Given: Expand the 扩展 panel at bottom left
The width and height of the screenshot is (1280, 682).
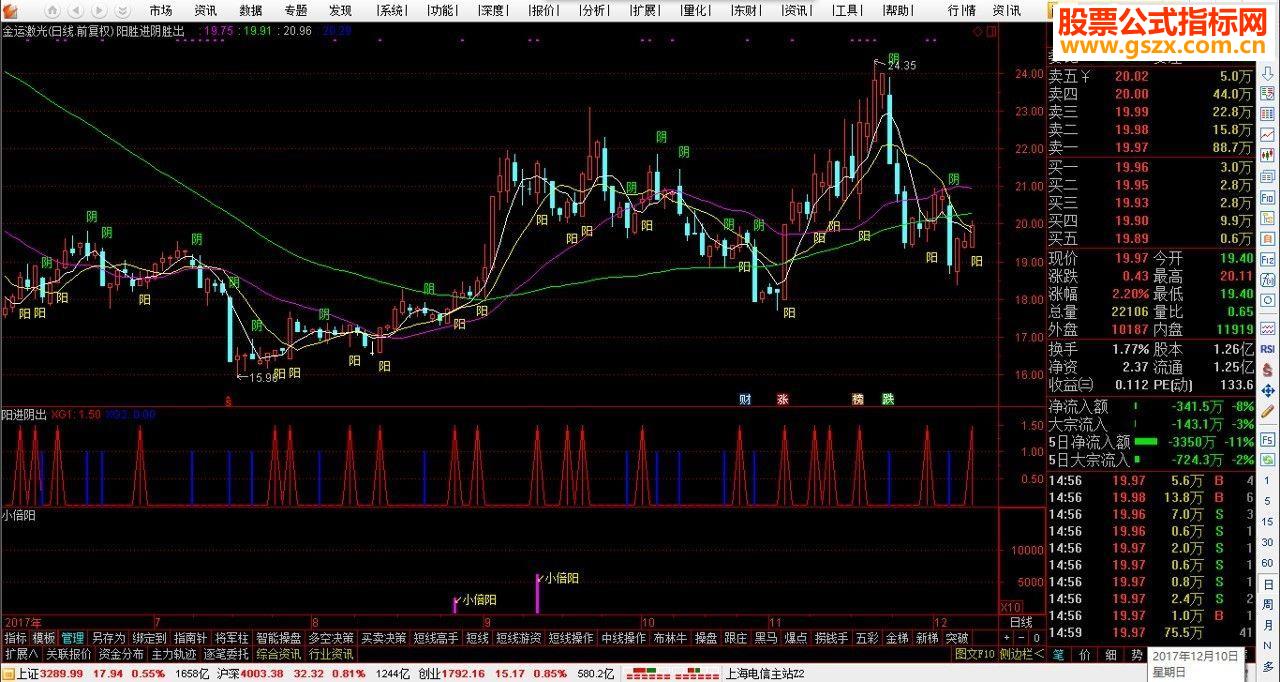Looking at the screenshot, I should 20,654.
